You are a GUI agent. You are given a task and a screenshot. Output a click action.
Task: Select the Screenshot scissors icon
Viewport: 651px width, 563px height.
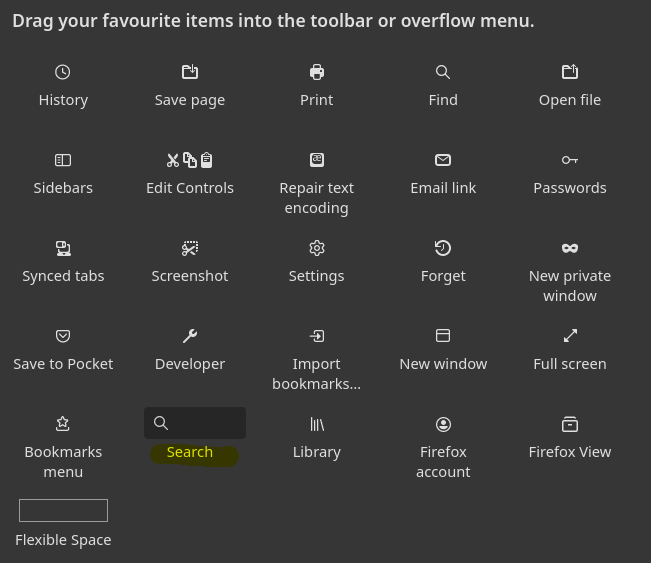click(190, 248)
